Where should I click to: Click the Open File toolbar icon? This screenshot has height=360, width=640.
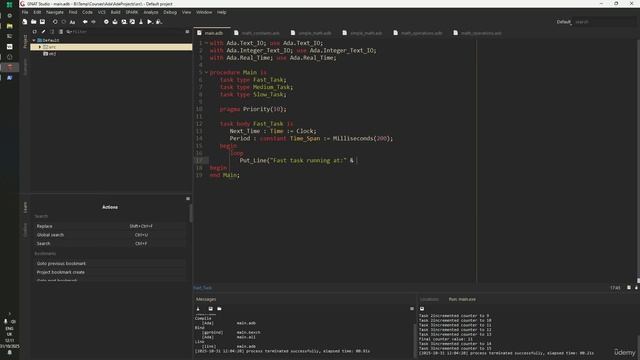point(33,22)
